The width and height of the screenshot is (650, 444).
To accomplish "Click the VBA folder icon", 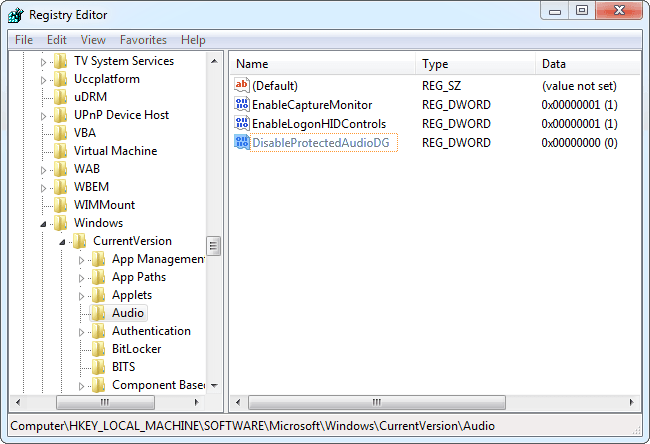I will point(61,133).
